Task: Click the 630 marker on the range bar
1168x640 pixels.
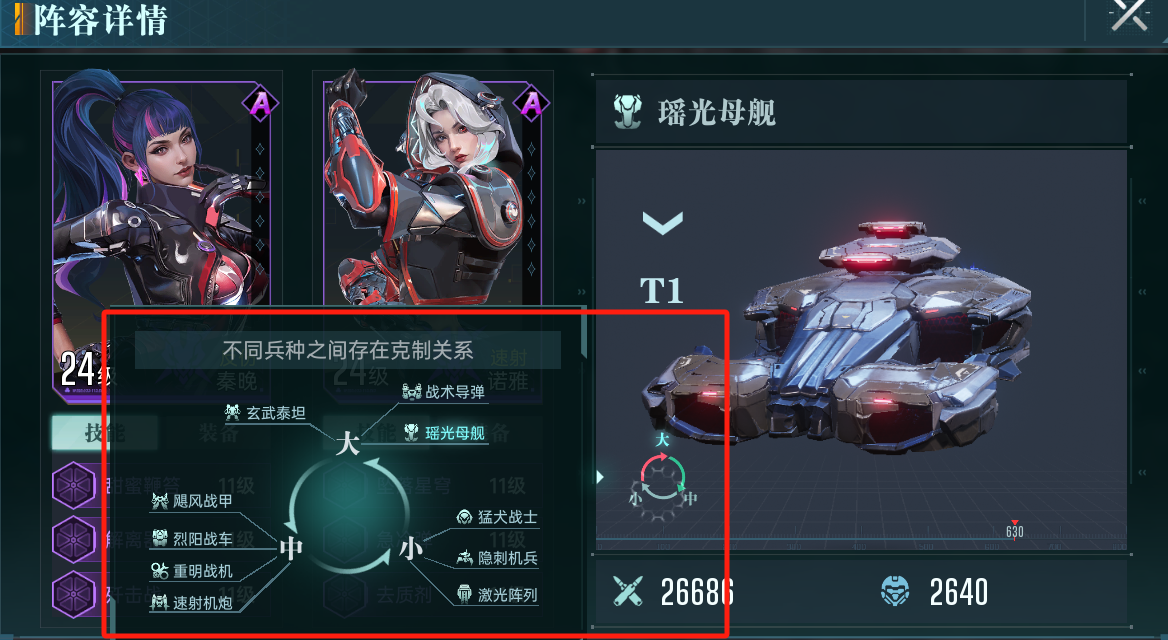Action: click(x=1015, y=530)
